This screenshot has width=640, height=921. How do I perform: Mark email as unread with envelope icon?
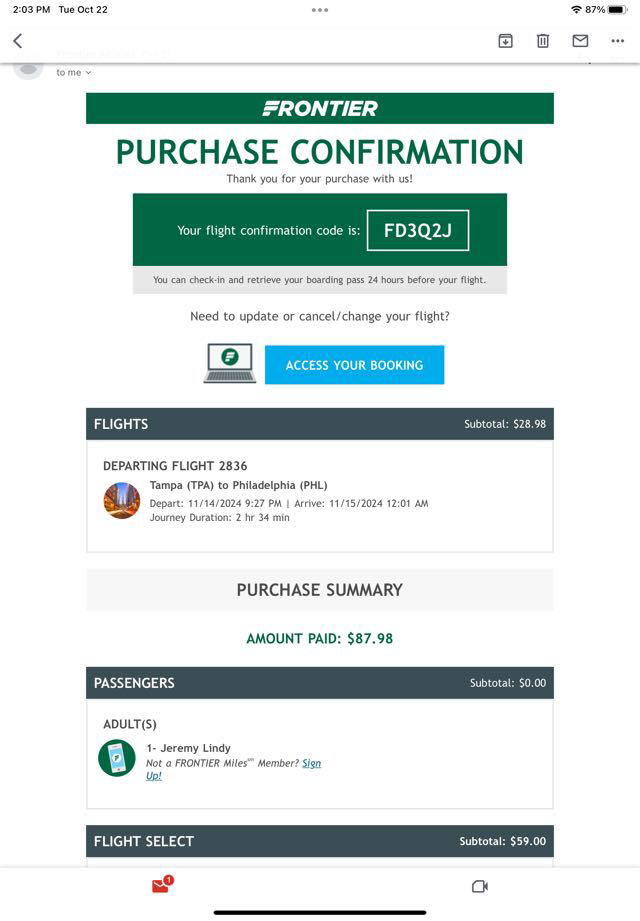pyautogui.click(x=580, y=41)
